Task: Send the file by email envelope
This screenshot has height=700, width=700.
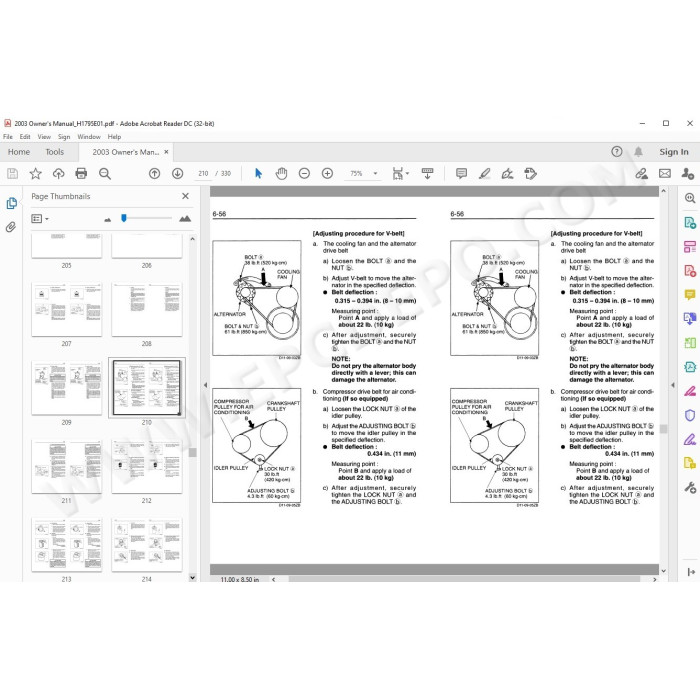Action: 665,174
